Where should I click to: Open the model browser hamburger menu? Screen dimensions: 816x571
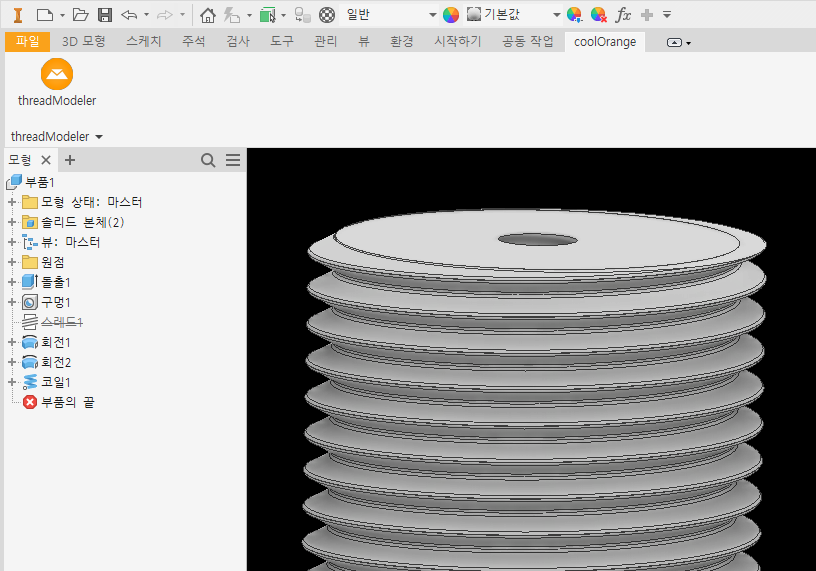pos(233,160)
